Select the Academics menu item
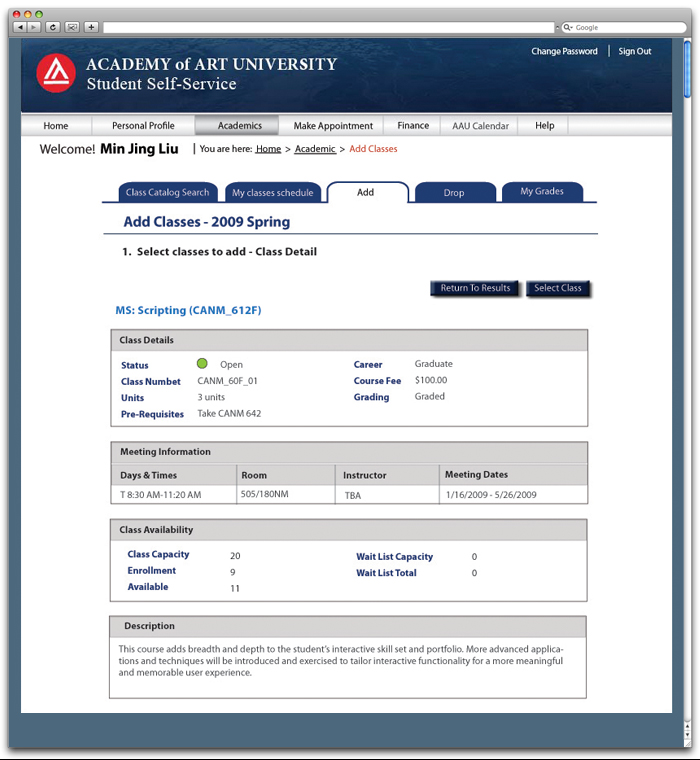 [x=239, y=126]
